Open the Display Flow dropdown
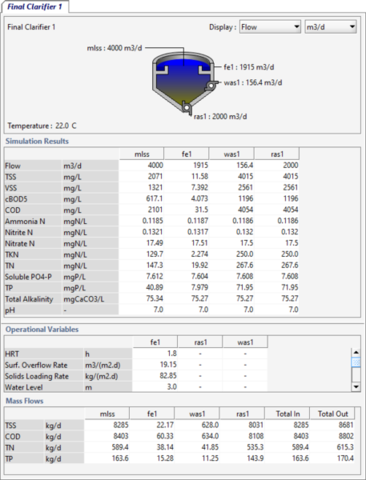The image size is (366, 480). [x=270, y=27]
